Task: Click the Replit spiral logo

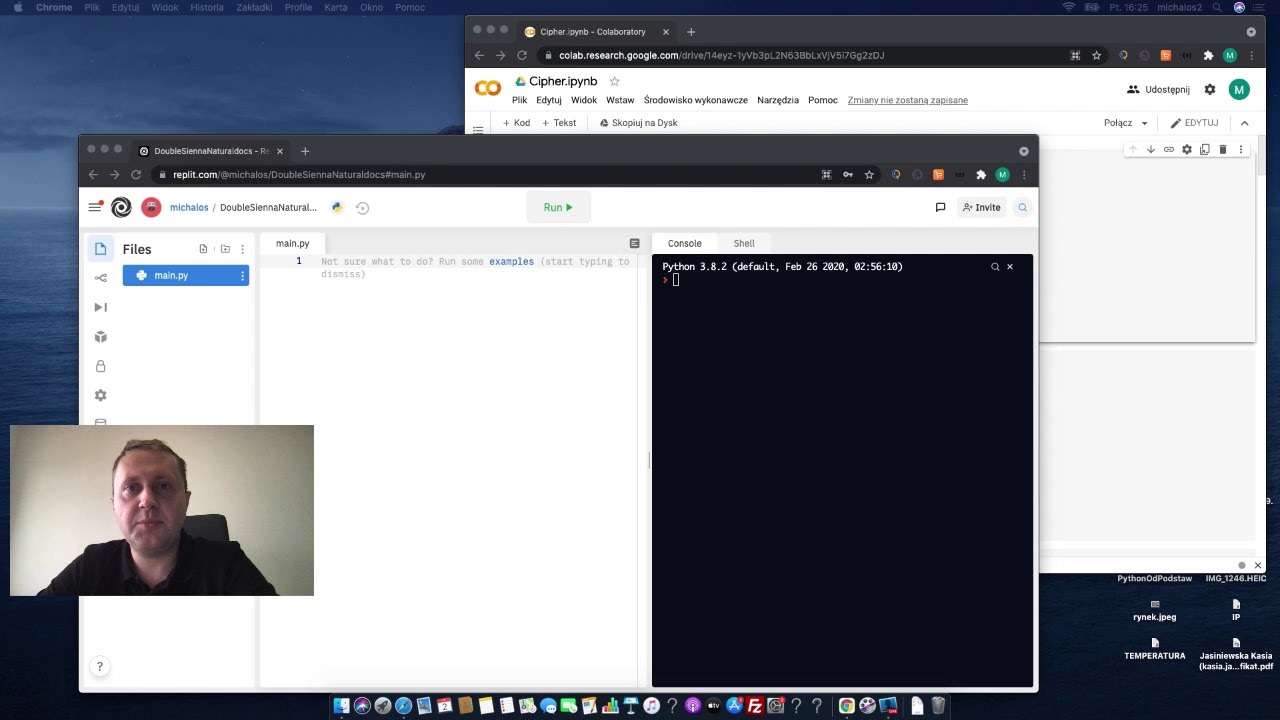Action: click(x=121, y=207)
